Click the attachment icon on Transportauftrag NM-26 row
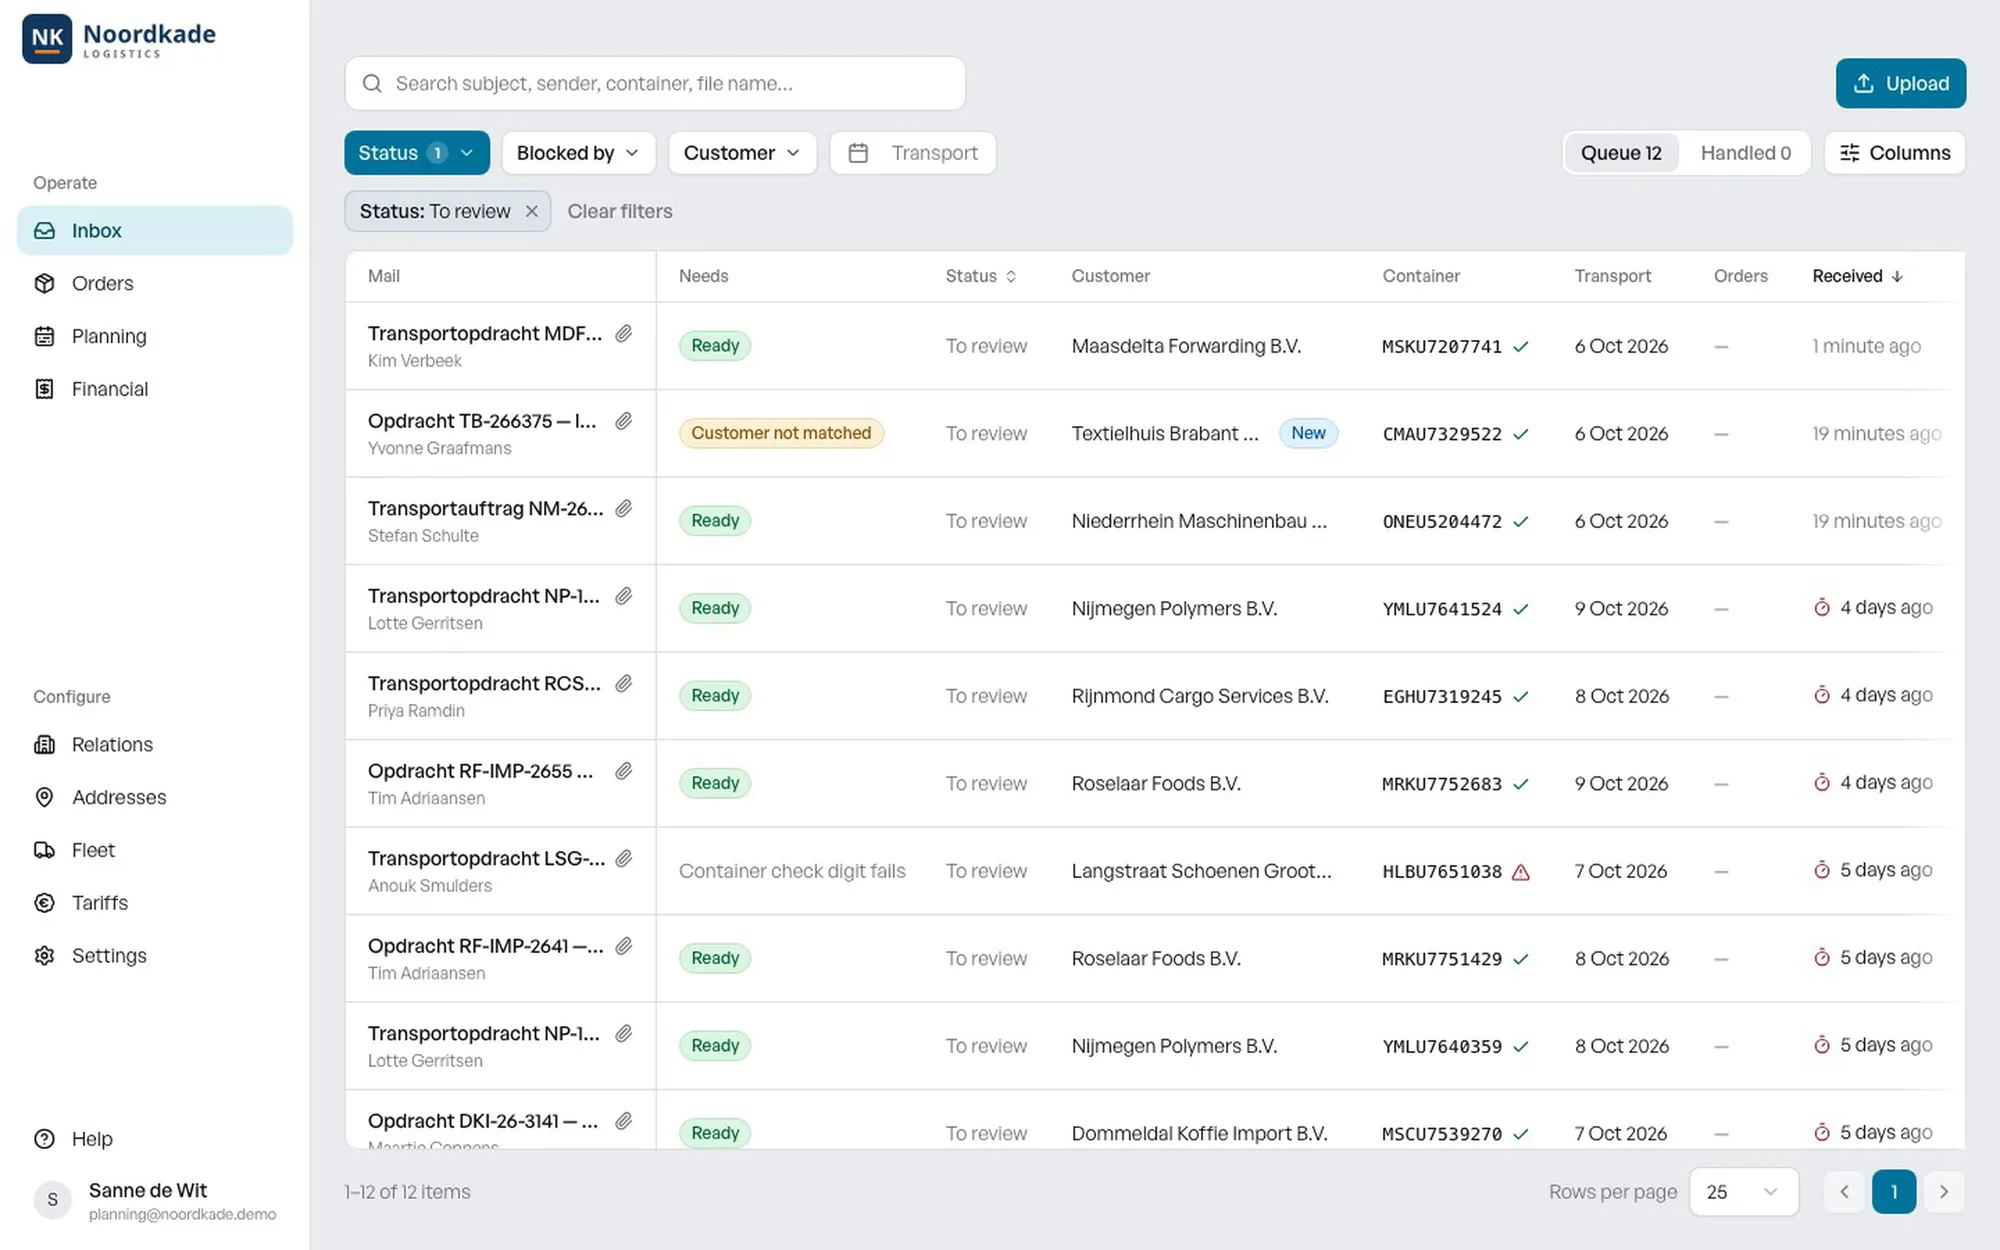This screenshot has width=2000, height=1250. pyautogui.click(x=623, y=509)
